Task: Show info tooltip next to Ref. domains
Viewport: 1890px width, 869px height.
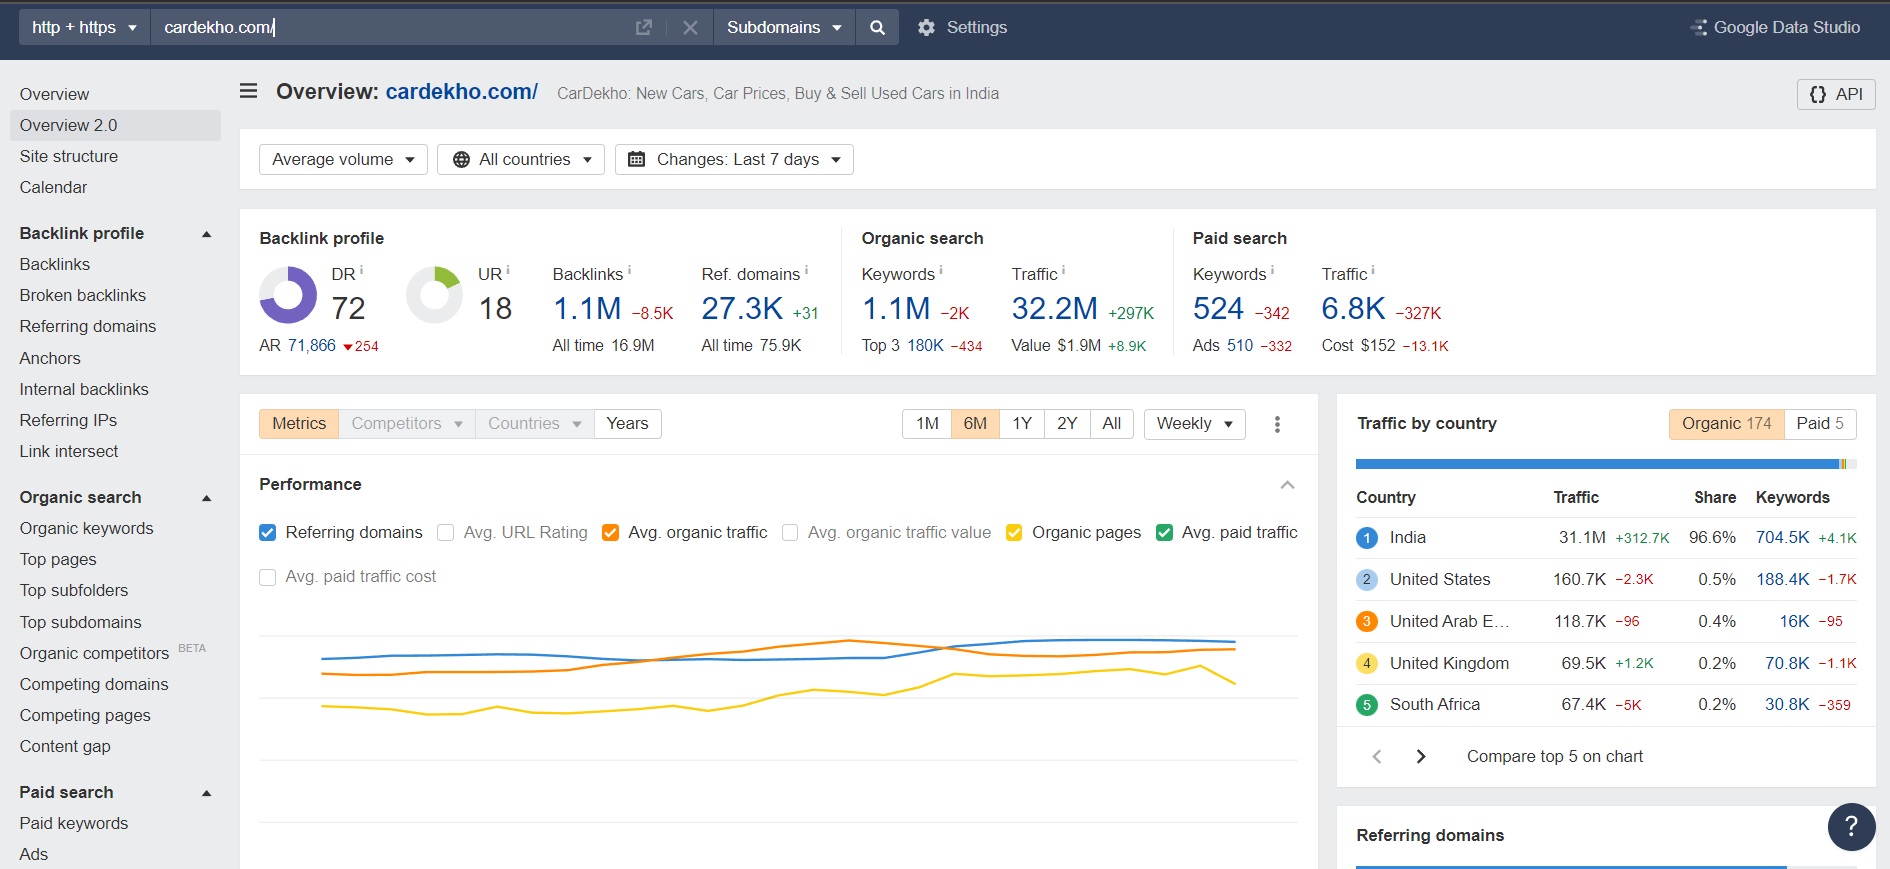Action: (806, 270)
